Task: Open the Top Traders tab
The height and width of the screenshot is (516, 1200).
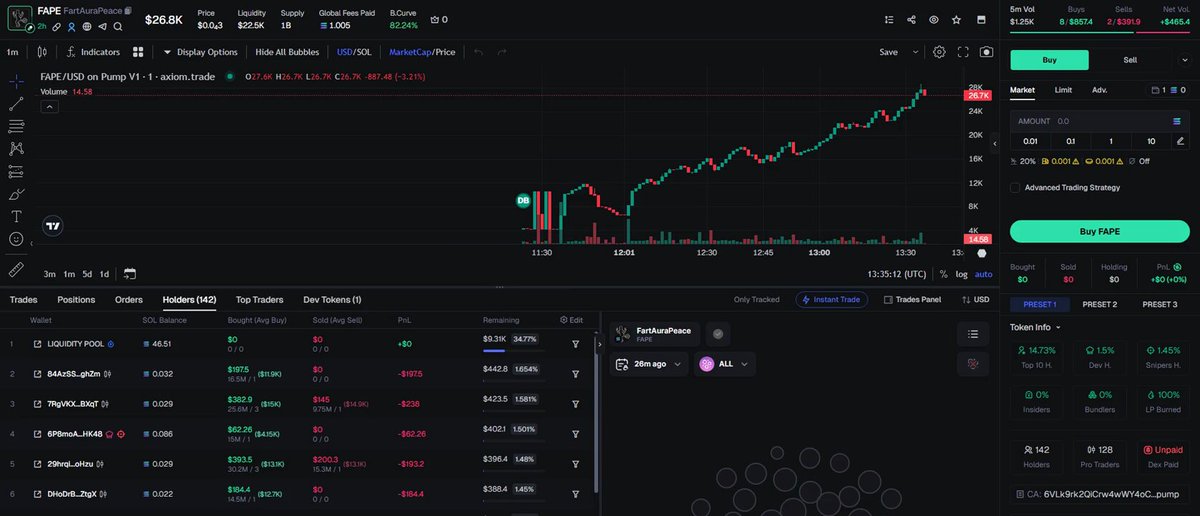Action: pos(259,299)
